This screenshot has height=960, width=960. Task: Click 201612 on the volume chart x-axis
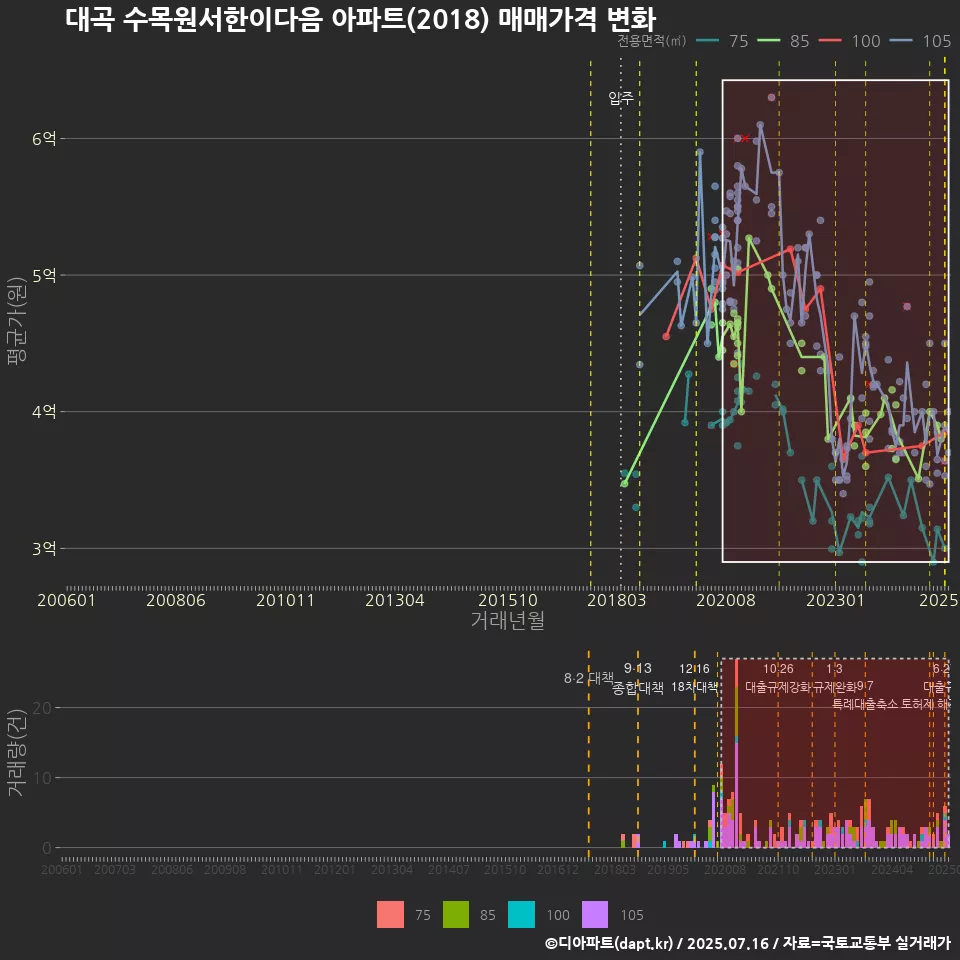click(x=558, y=869)
